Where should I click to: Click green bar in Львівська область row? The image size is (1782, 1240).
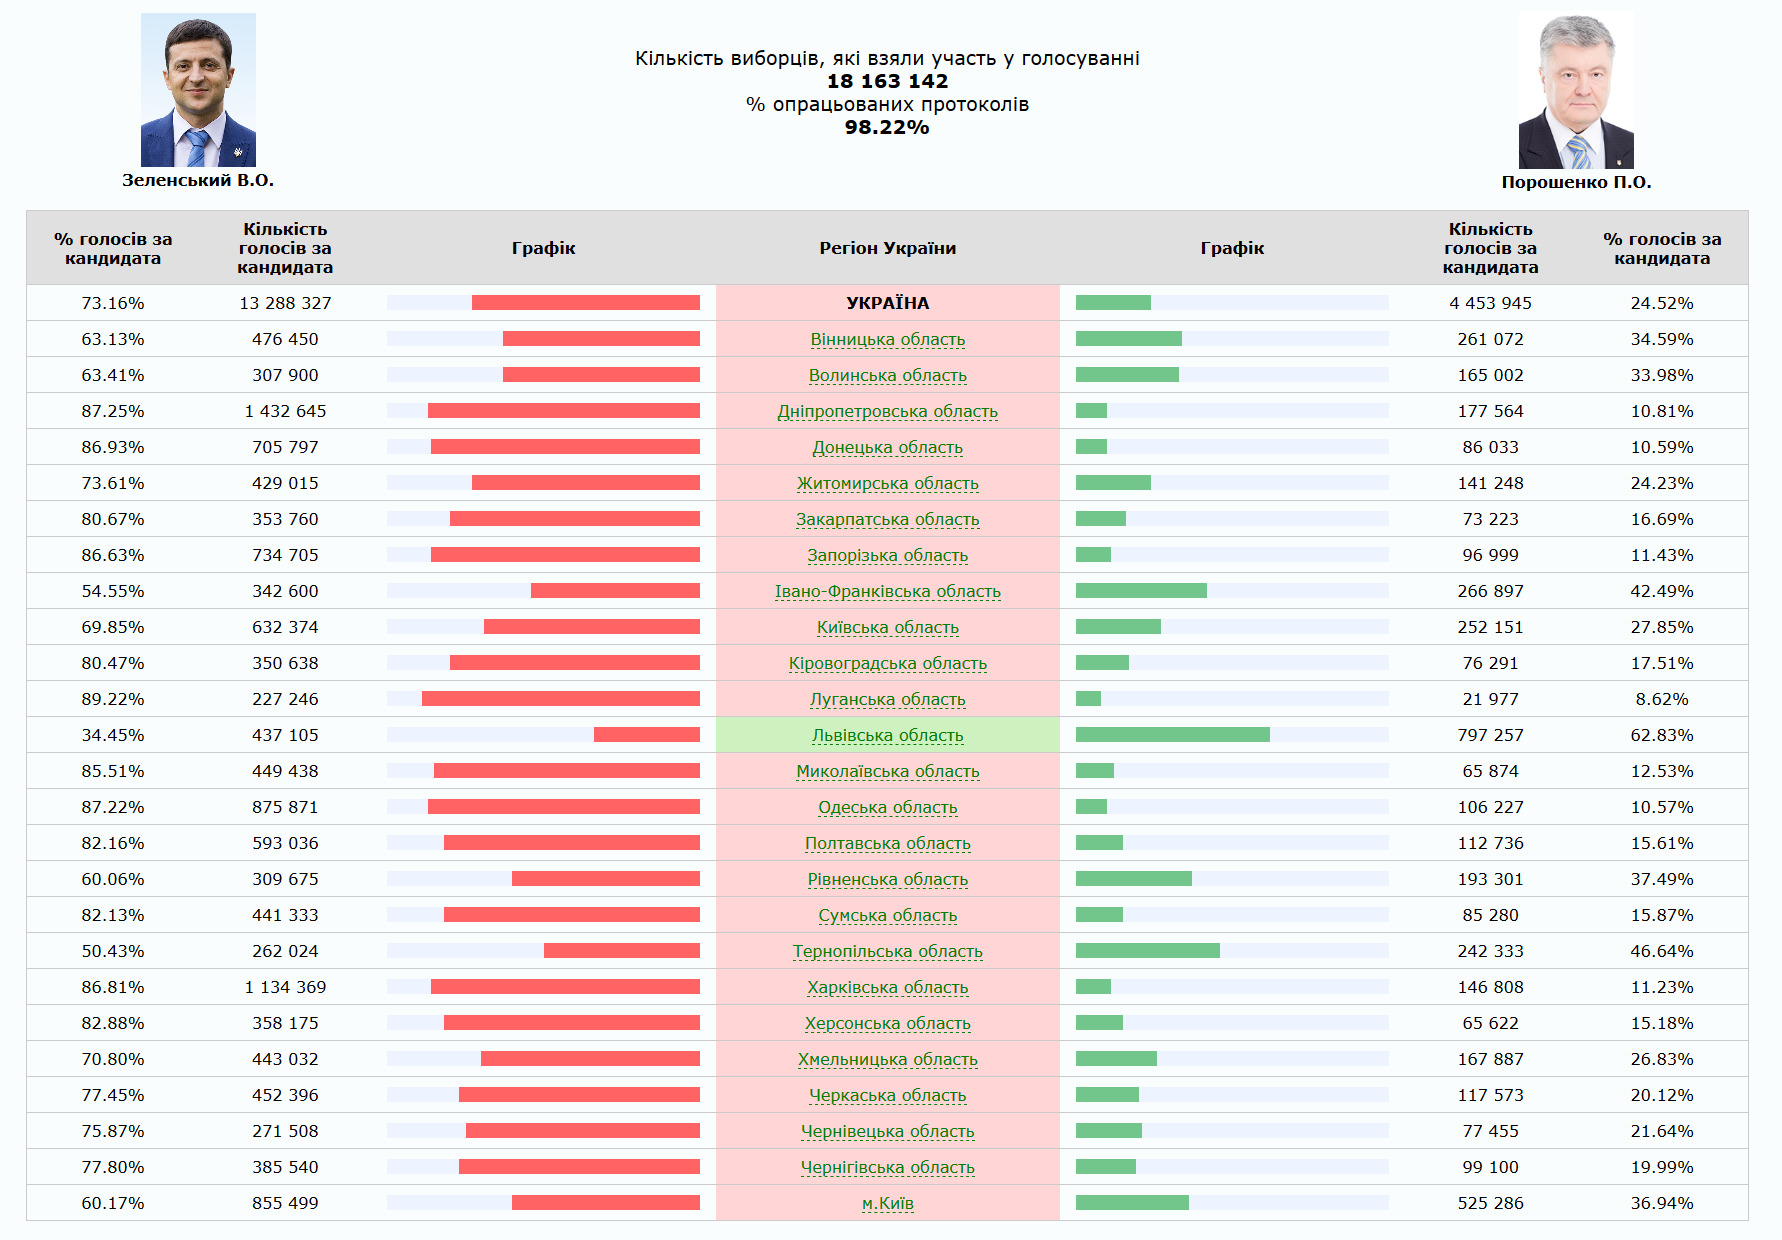(1172, 735)
